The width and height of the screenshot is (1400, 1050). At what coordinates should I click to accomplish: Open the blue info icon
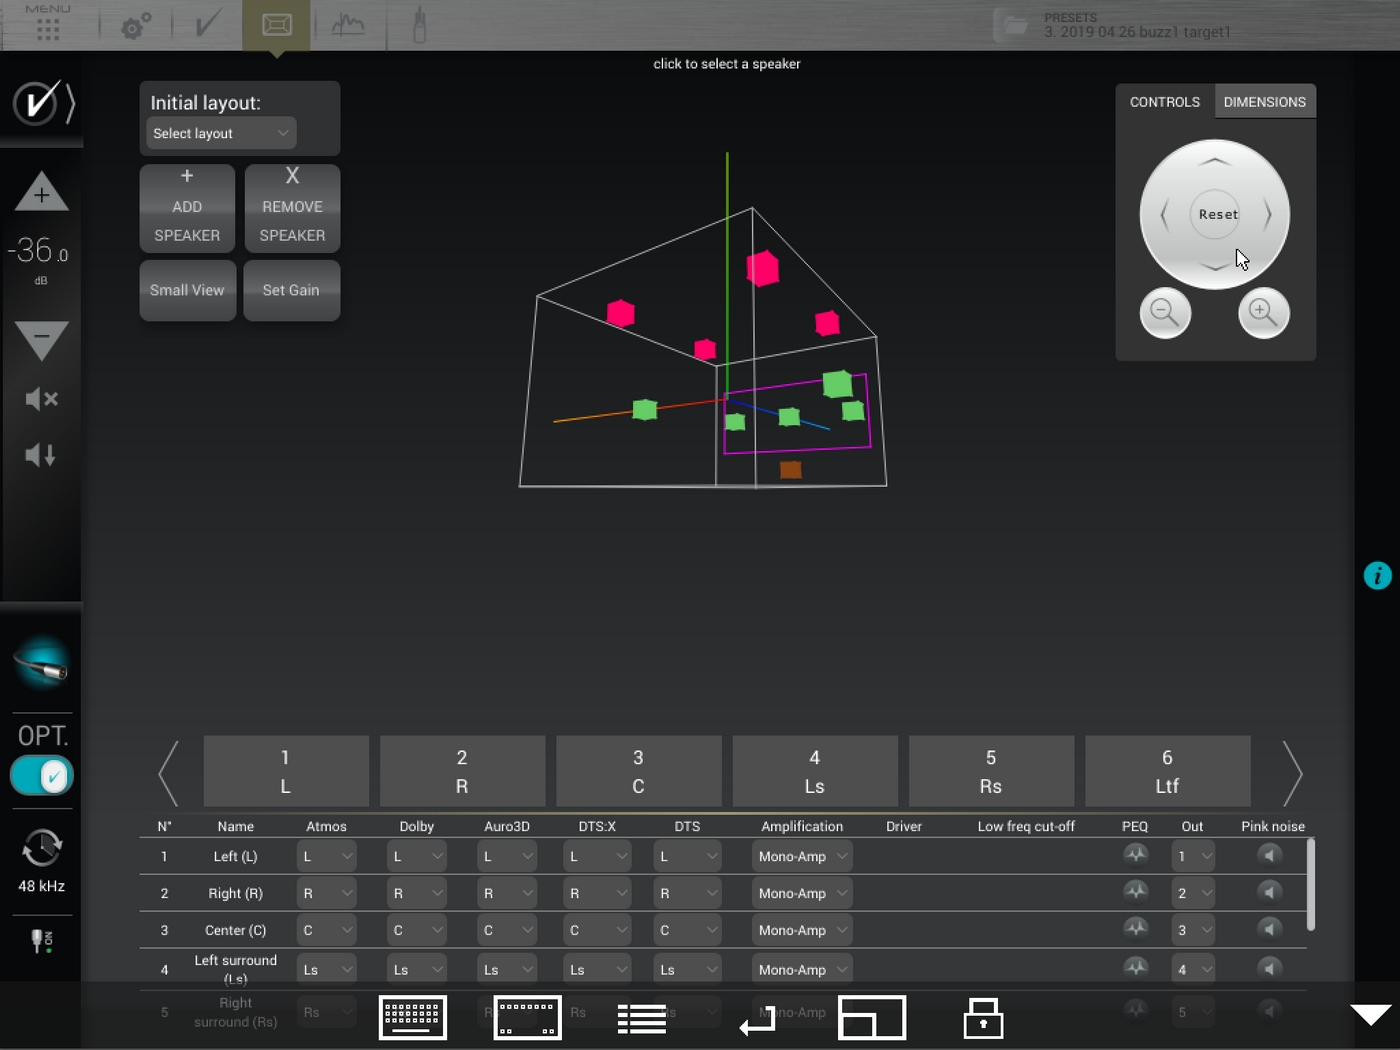(x=1377, y=576)
